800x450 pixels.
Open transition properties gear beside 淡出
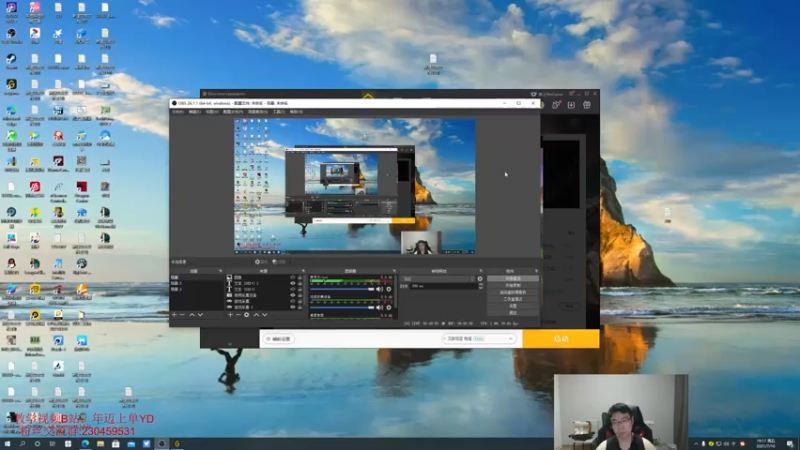point(480,279)
